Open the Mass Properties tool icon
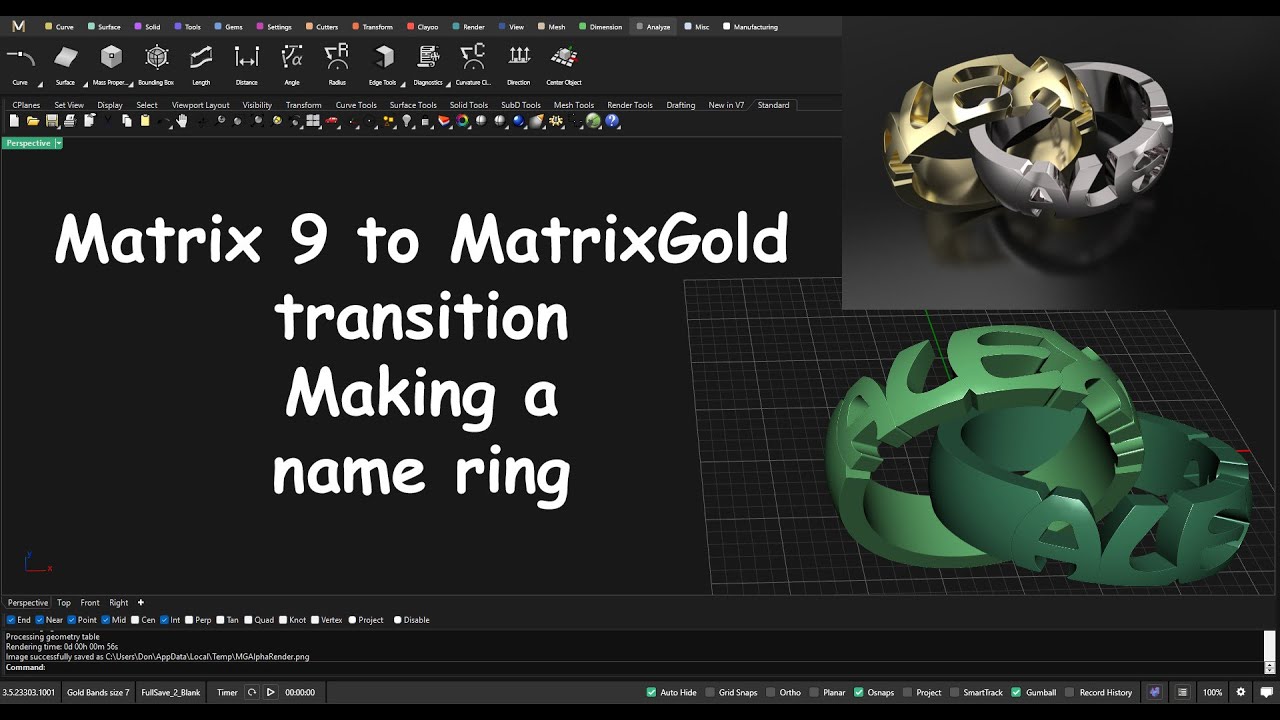 [111, 57]
